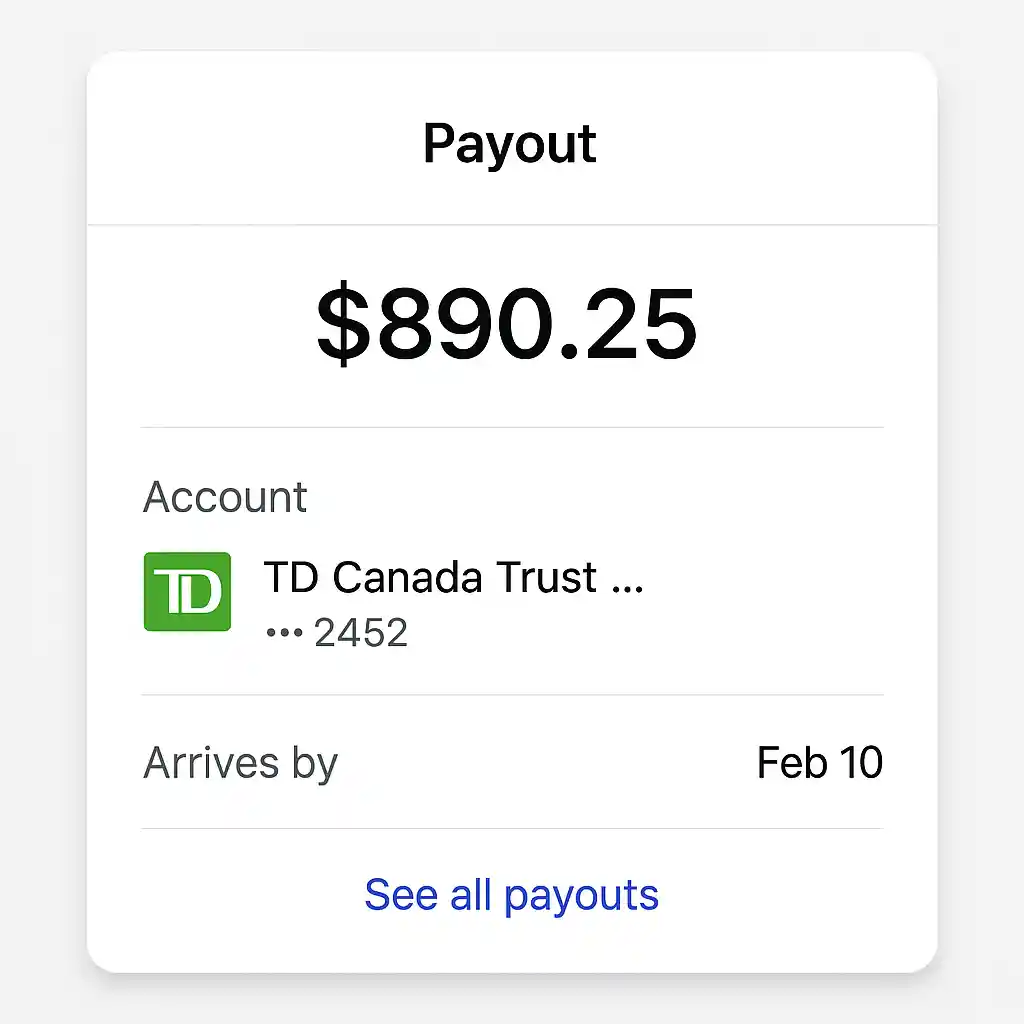Click the Arrives by label

[241, 762]
